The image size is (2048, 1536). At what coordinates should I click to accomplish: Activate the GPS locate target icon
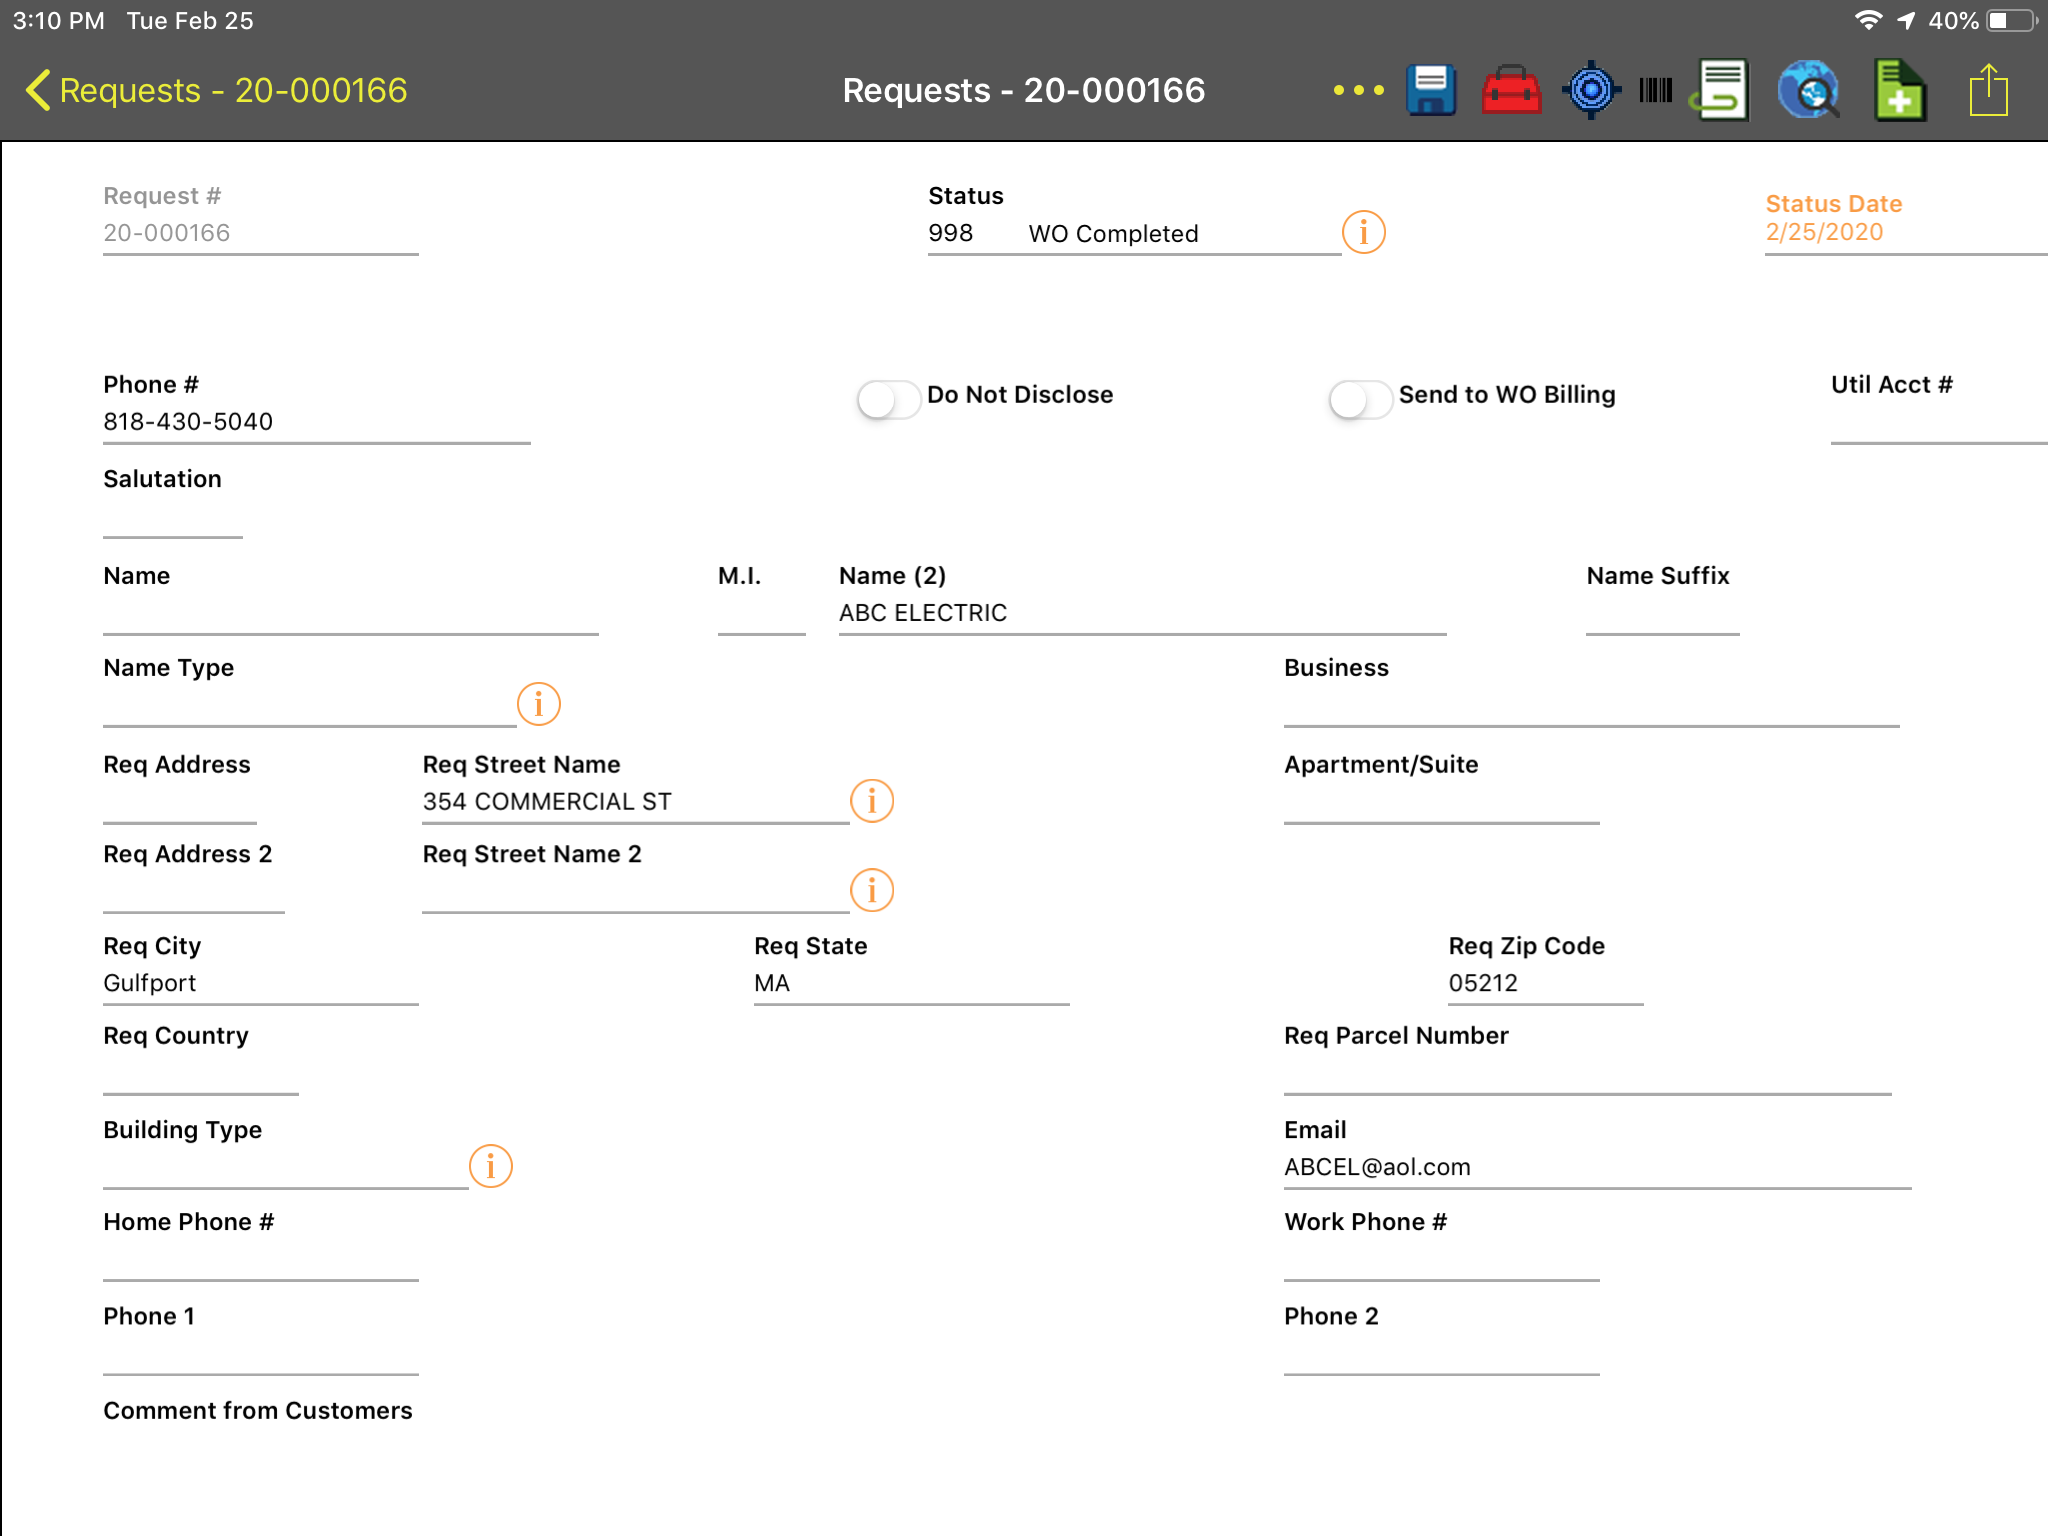point(1592,89)
